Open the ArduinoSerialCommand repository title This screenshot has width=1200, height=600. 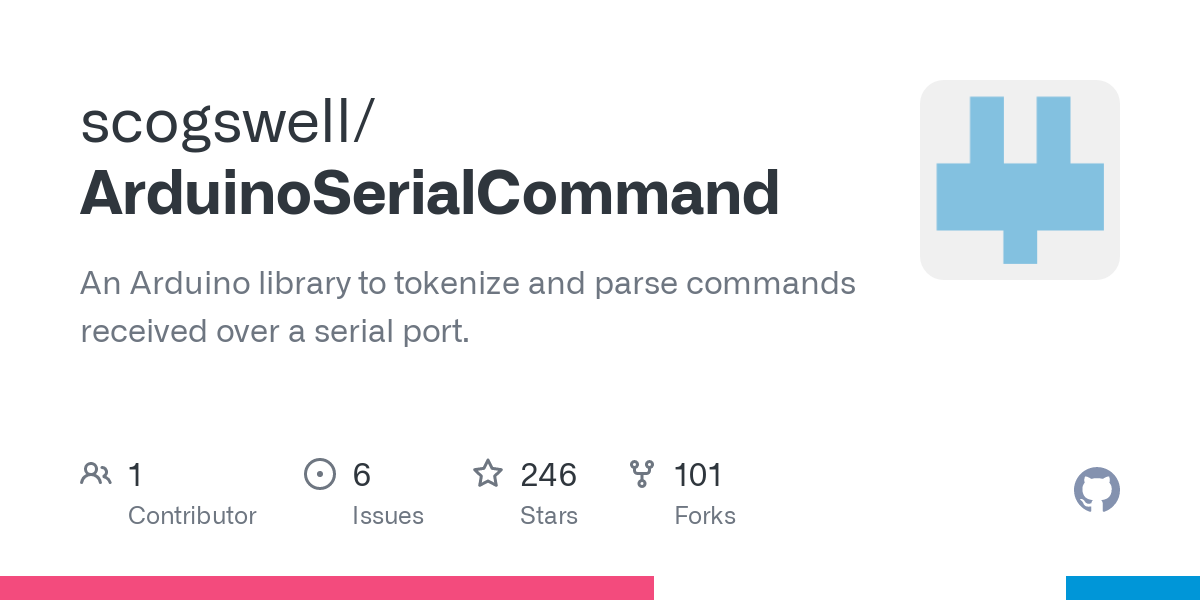(430, 192)
